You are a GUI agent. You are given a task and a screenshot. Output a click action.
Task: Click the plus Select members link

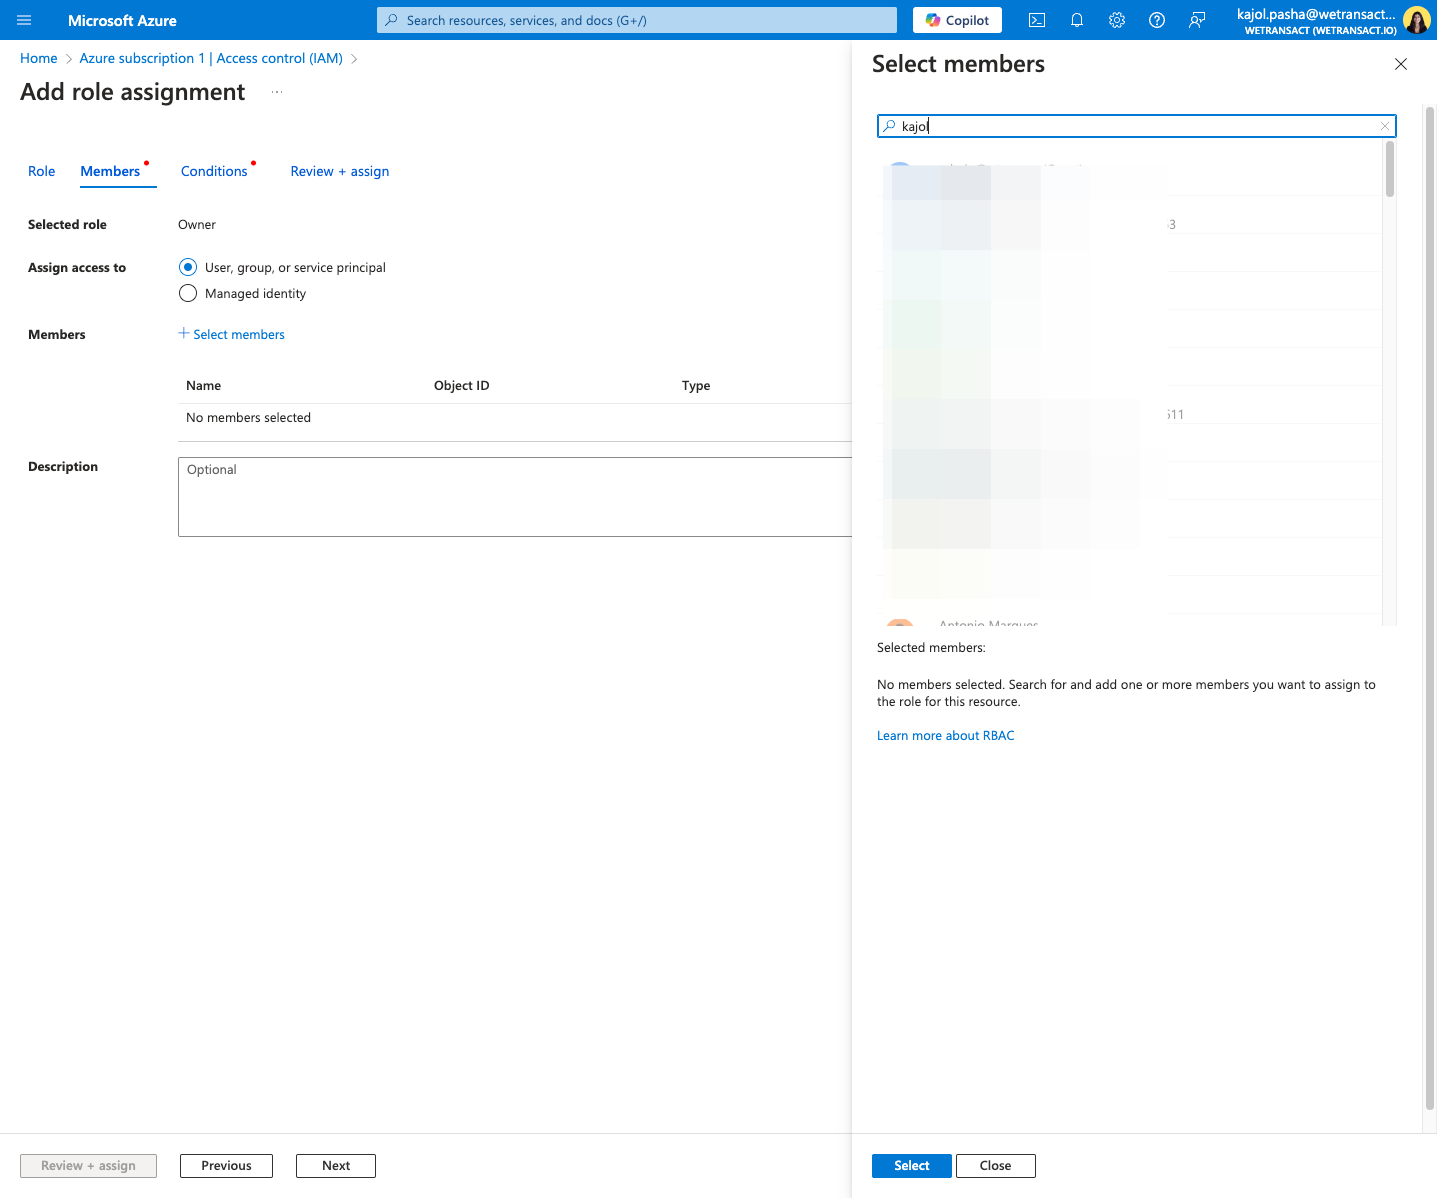coord(231,334)
